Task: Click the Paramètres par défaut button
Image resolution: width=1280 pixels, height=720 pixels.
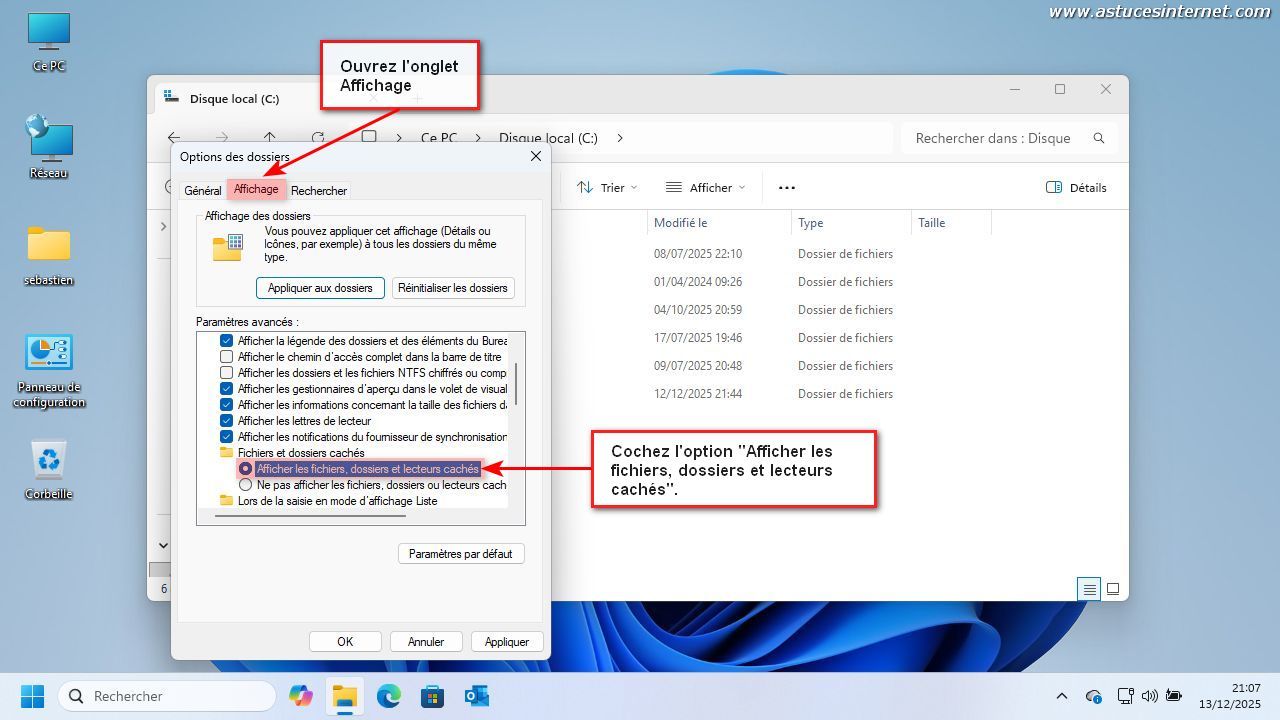Action: pyautogui.click(x=460, y=554)
